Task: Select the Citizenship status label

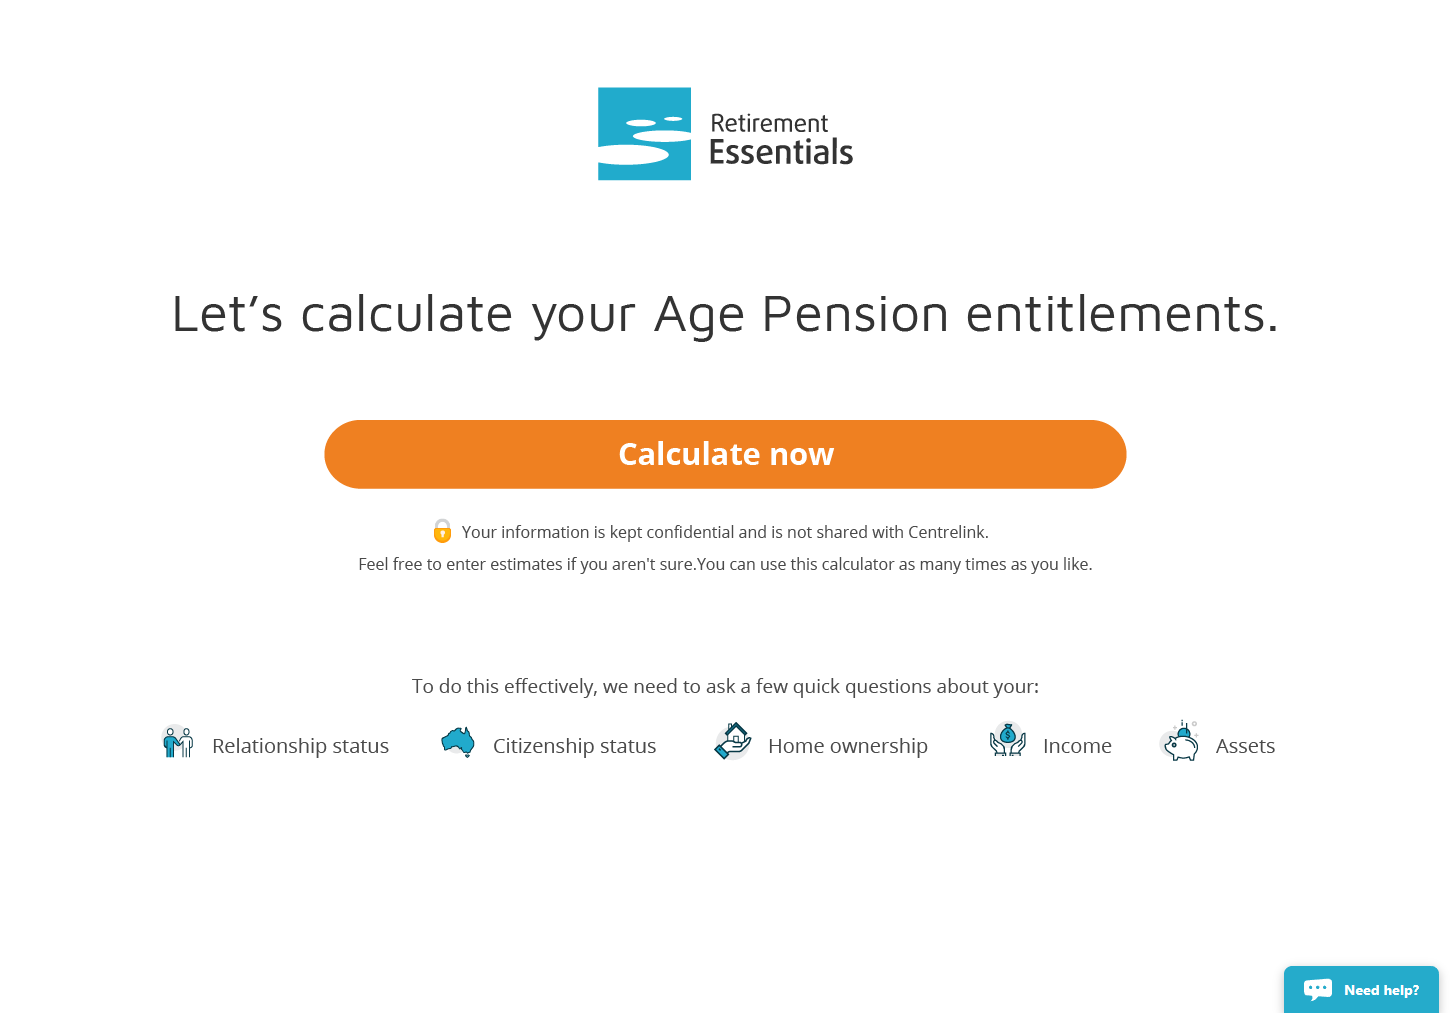Action: click(x=574, y=746)
